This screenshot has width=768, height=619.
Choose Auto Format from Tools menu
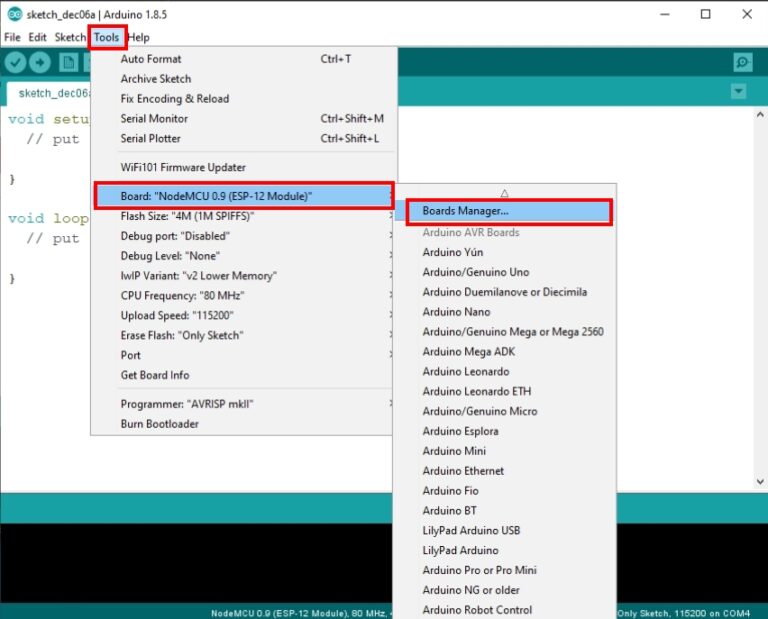click(243, 59)
